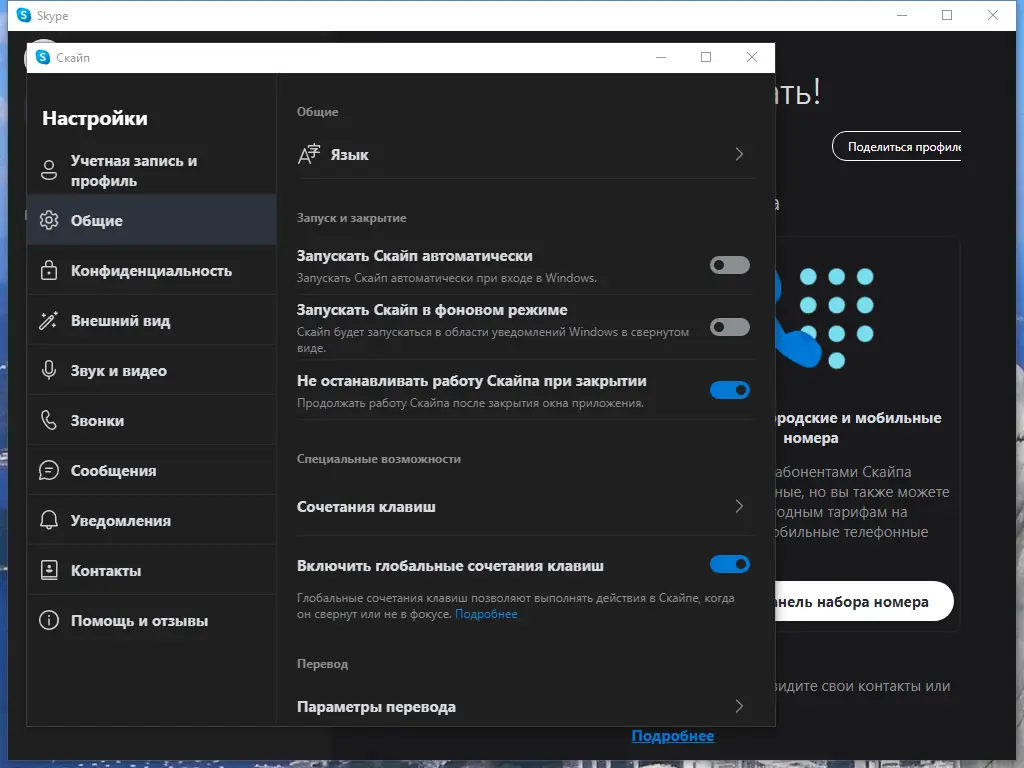This screenshot has height=768, width=1024.
Task: Enable Запускать Скайп автоматически
Action: tap(730, 265)
